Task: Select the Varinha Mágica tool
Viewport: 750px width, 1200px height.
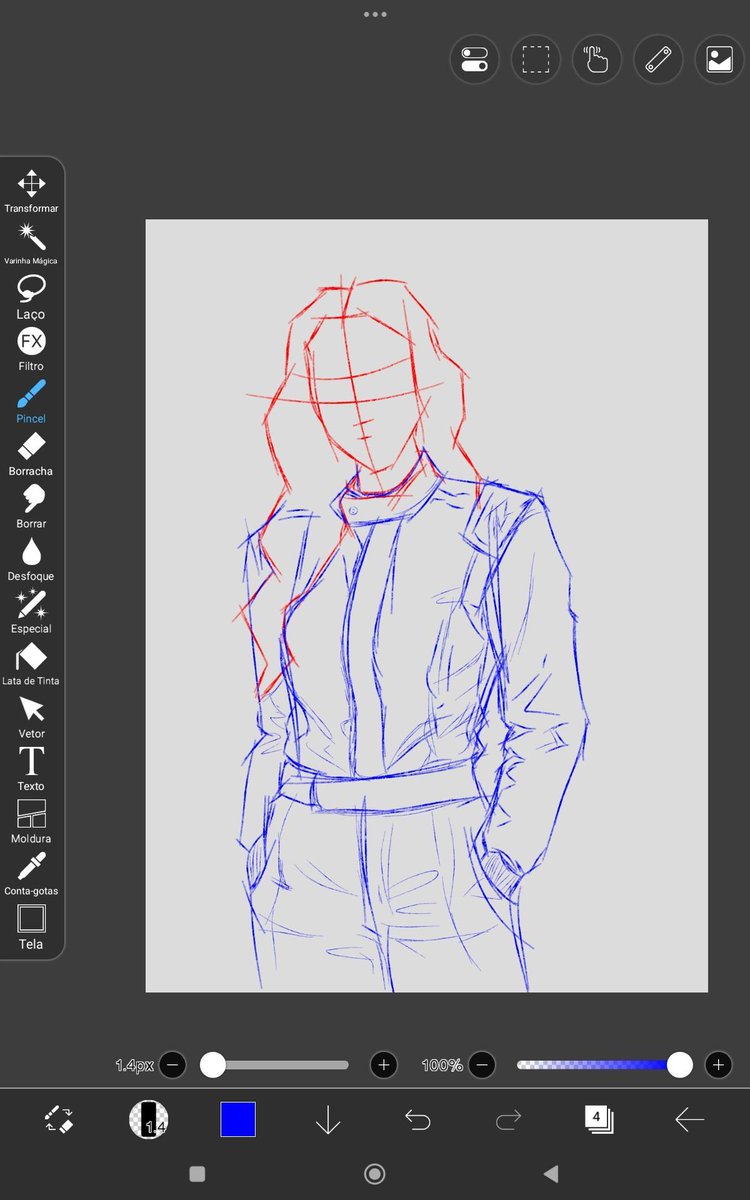Action: point(31,244)
